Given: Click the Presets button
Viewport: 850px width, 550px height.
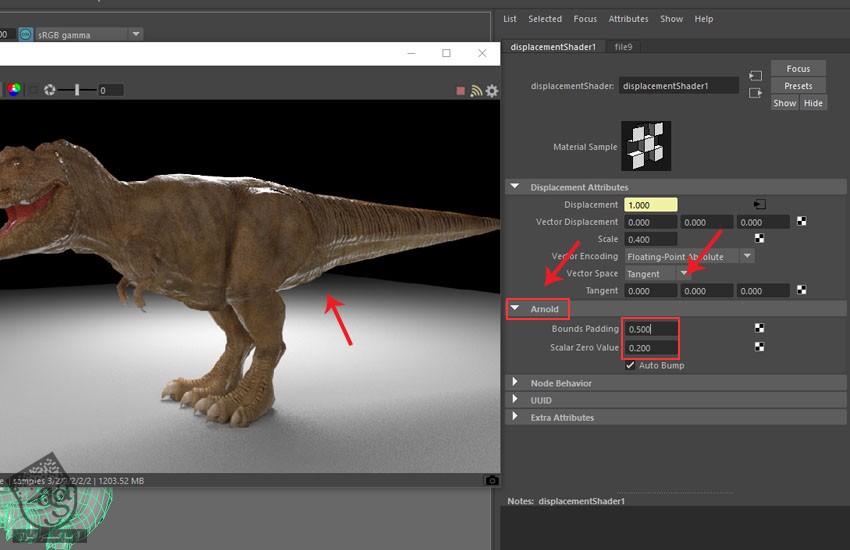Looking at the screenshot, I should tap(798, 86).
